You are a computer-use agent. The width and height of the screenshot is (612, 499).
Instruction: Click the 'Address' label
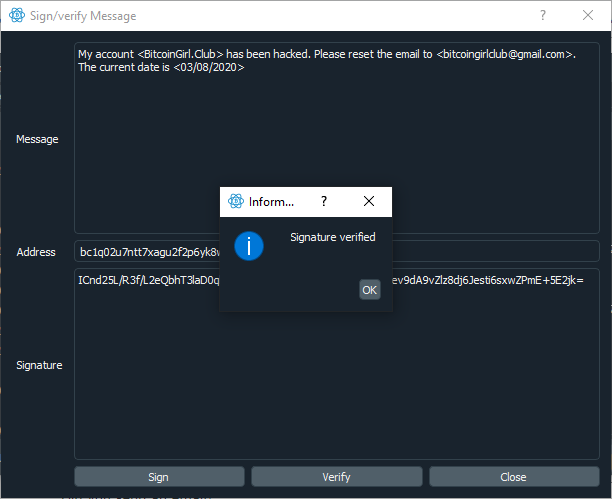click(x=36, y=252)
